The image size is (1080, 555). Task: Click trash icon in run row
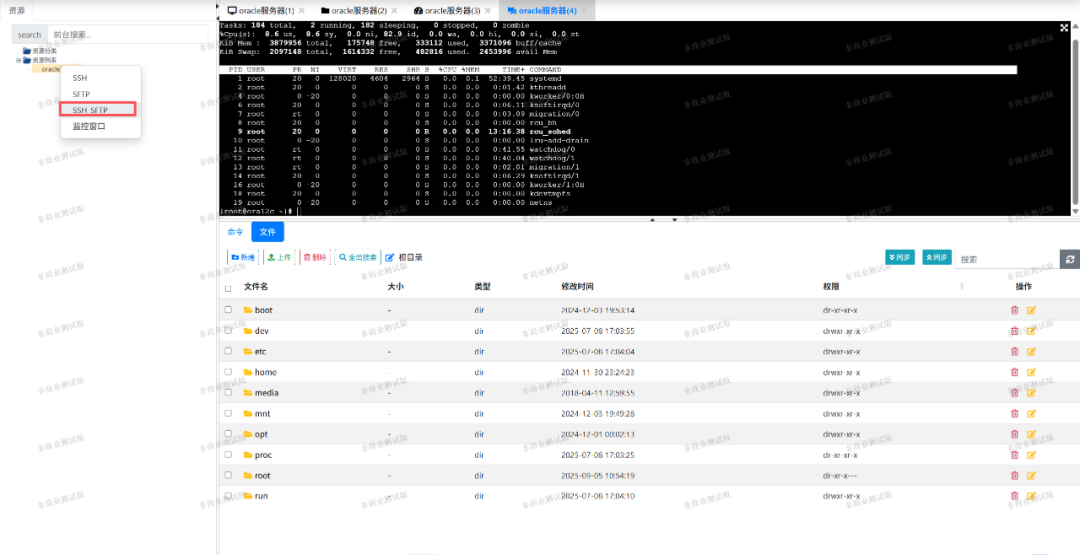(x=1014, y=496)
